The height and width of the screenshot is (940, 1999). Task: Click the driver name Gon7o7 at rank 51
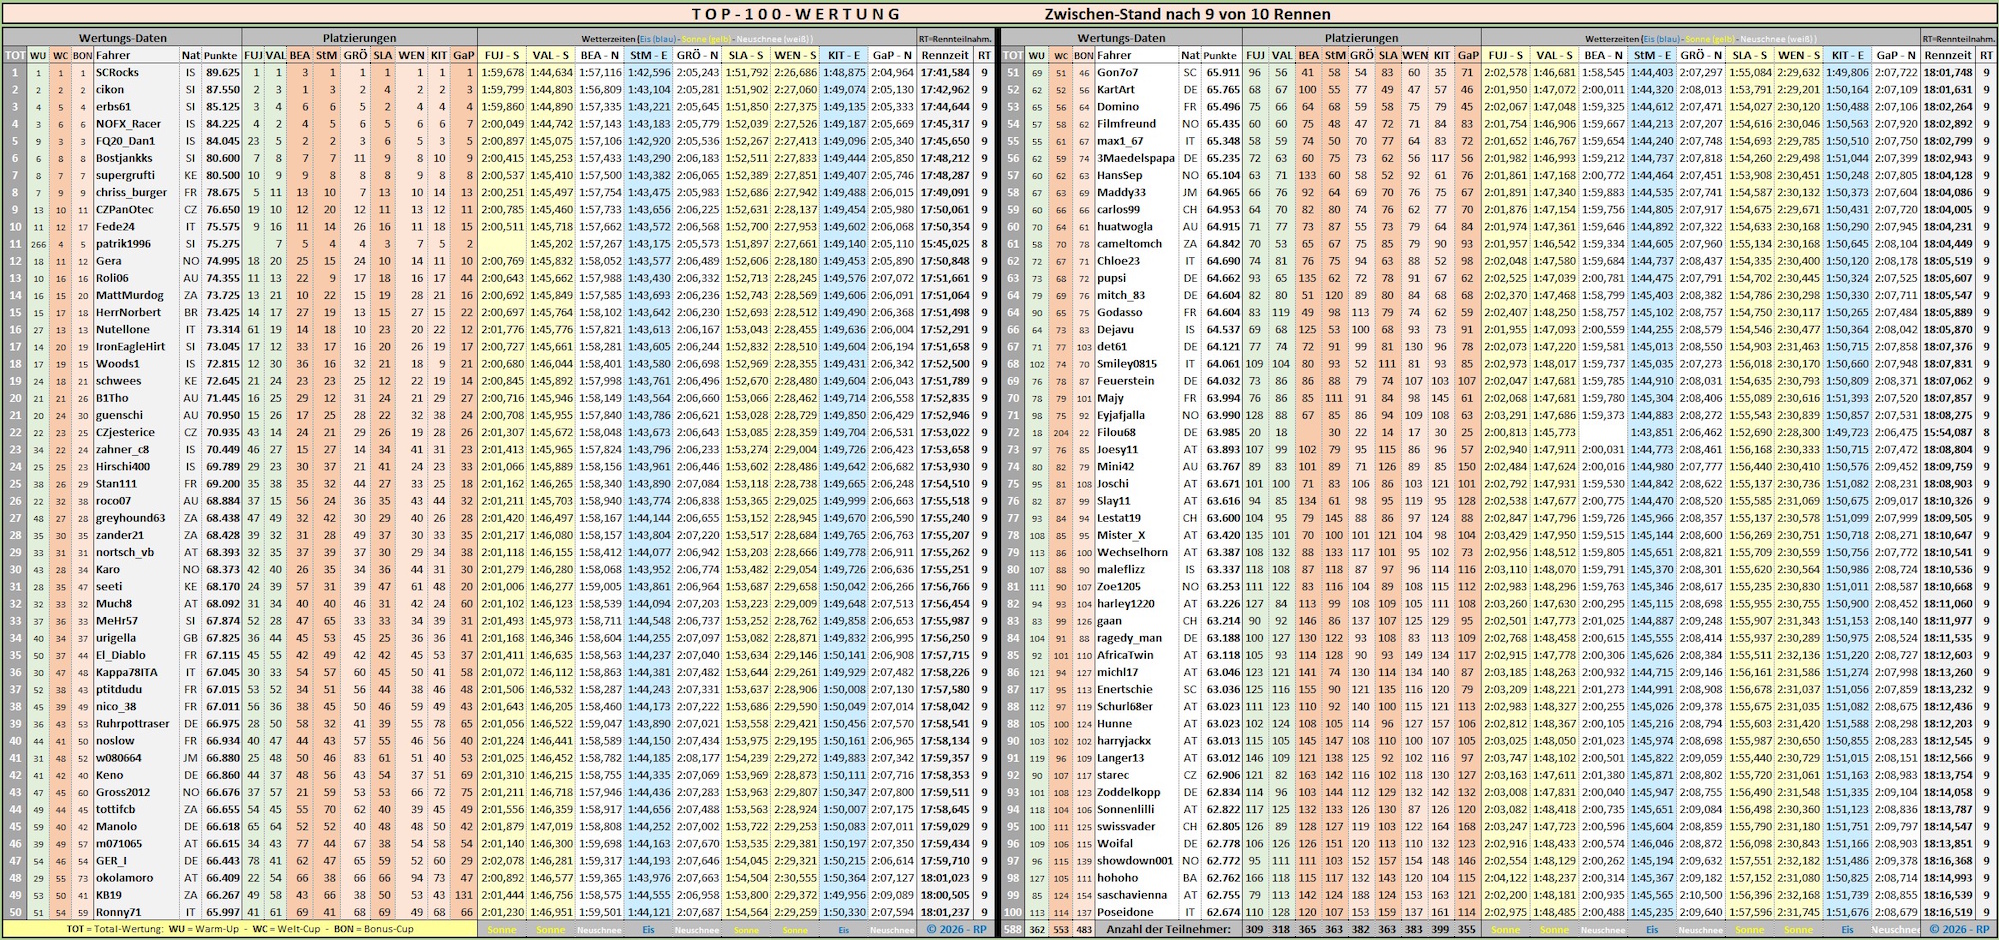1117,72
